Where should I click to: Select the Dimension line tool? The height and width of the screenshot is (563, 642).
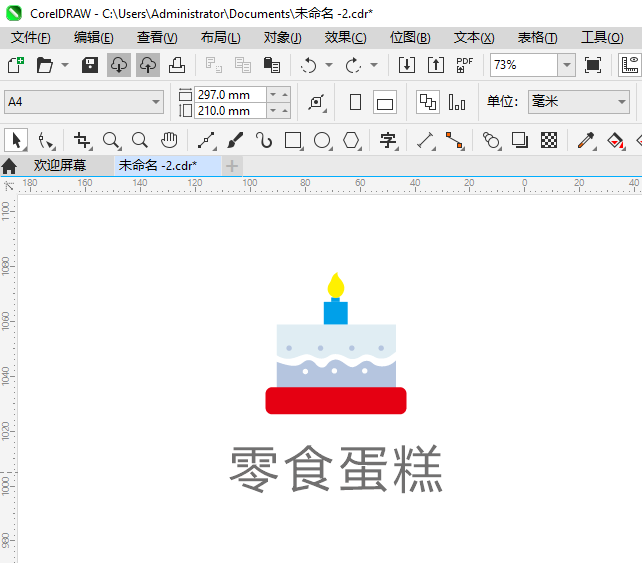(x=426, y=141)
